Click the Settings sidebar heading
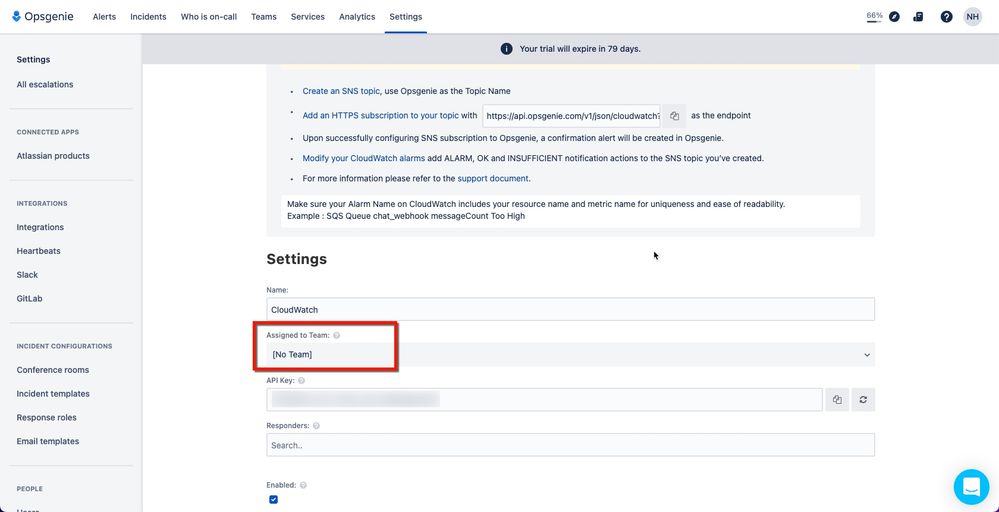The height and width of the screenshot is (512, 999). 33,60
